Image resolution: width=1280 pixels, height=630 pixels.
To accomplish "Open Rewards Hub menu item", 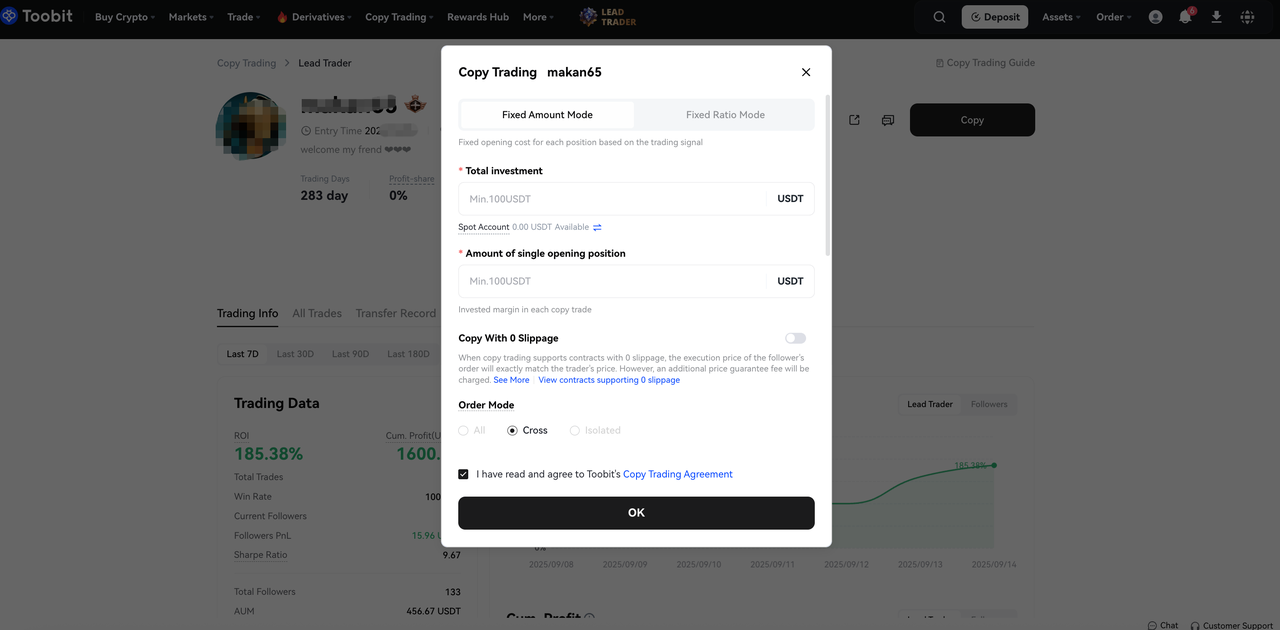I will pyautogui.click(x=478, y=17).
